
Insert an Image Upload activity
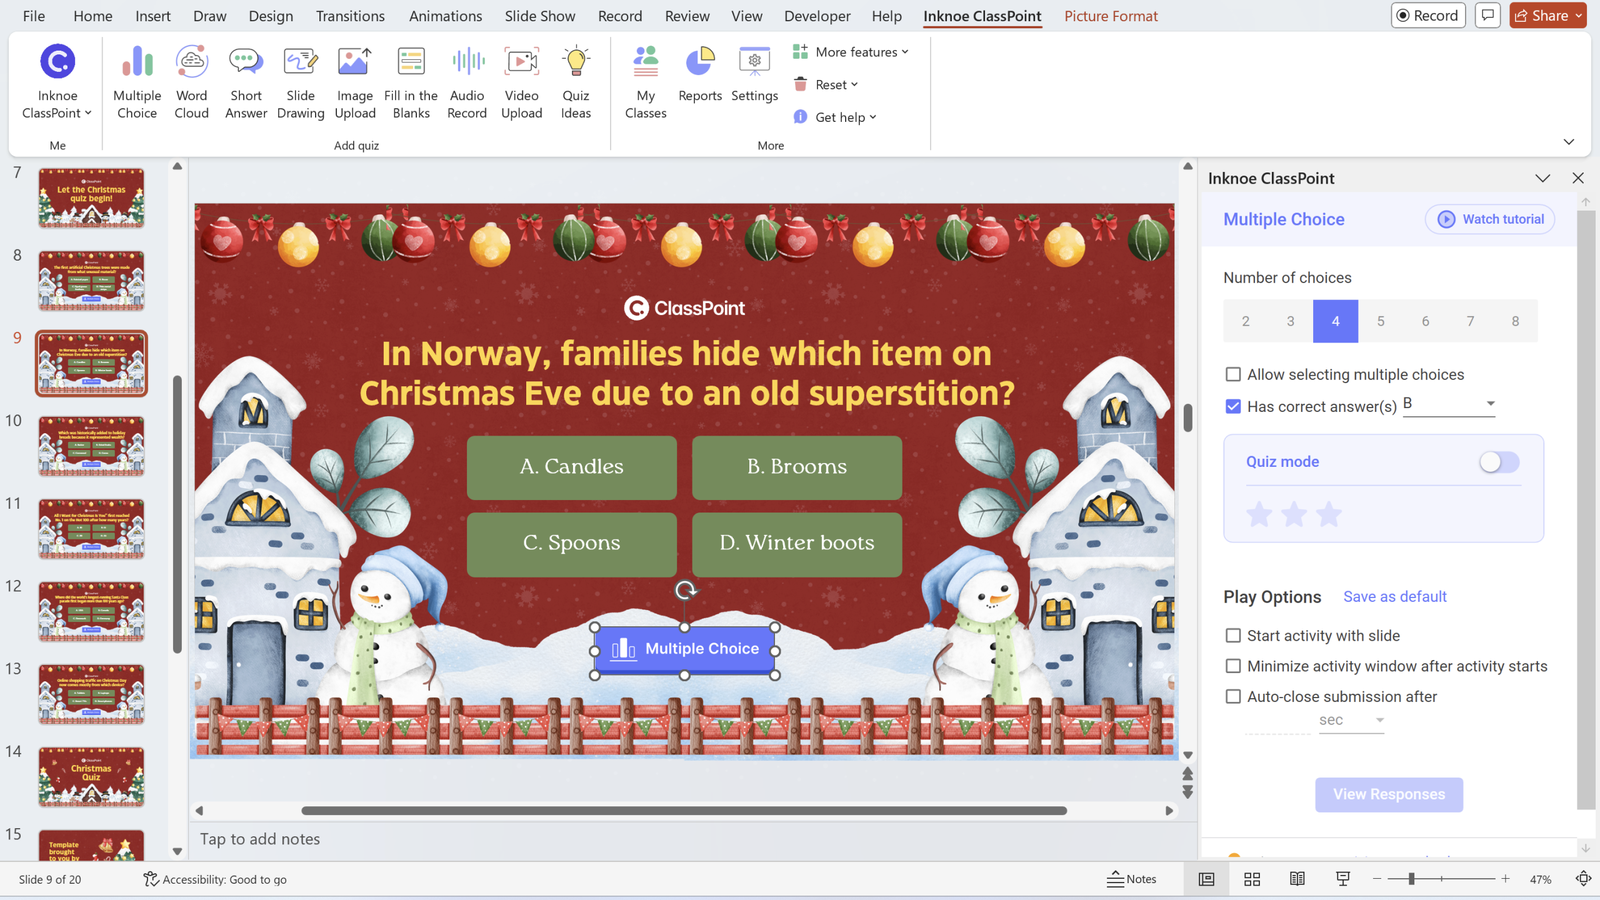355,82
